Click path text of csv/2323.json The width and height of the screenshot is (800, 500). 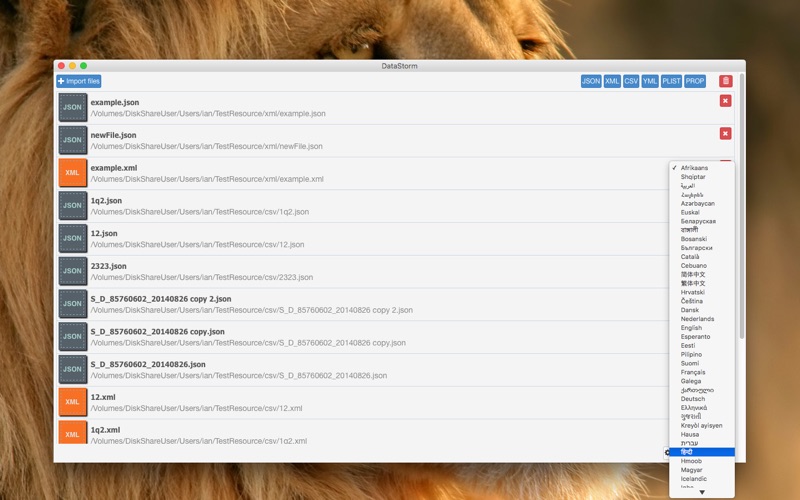[202, 277]
